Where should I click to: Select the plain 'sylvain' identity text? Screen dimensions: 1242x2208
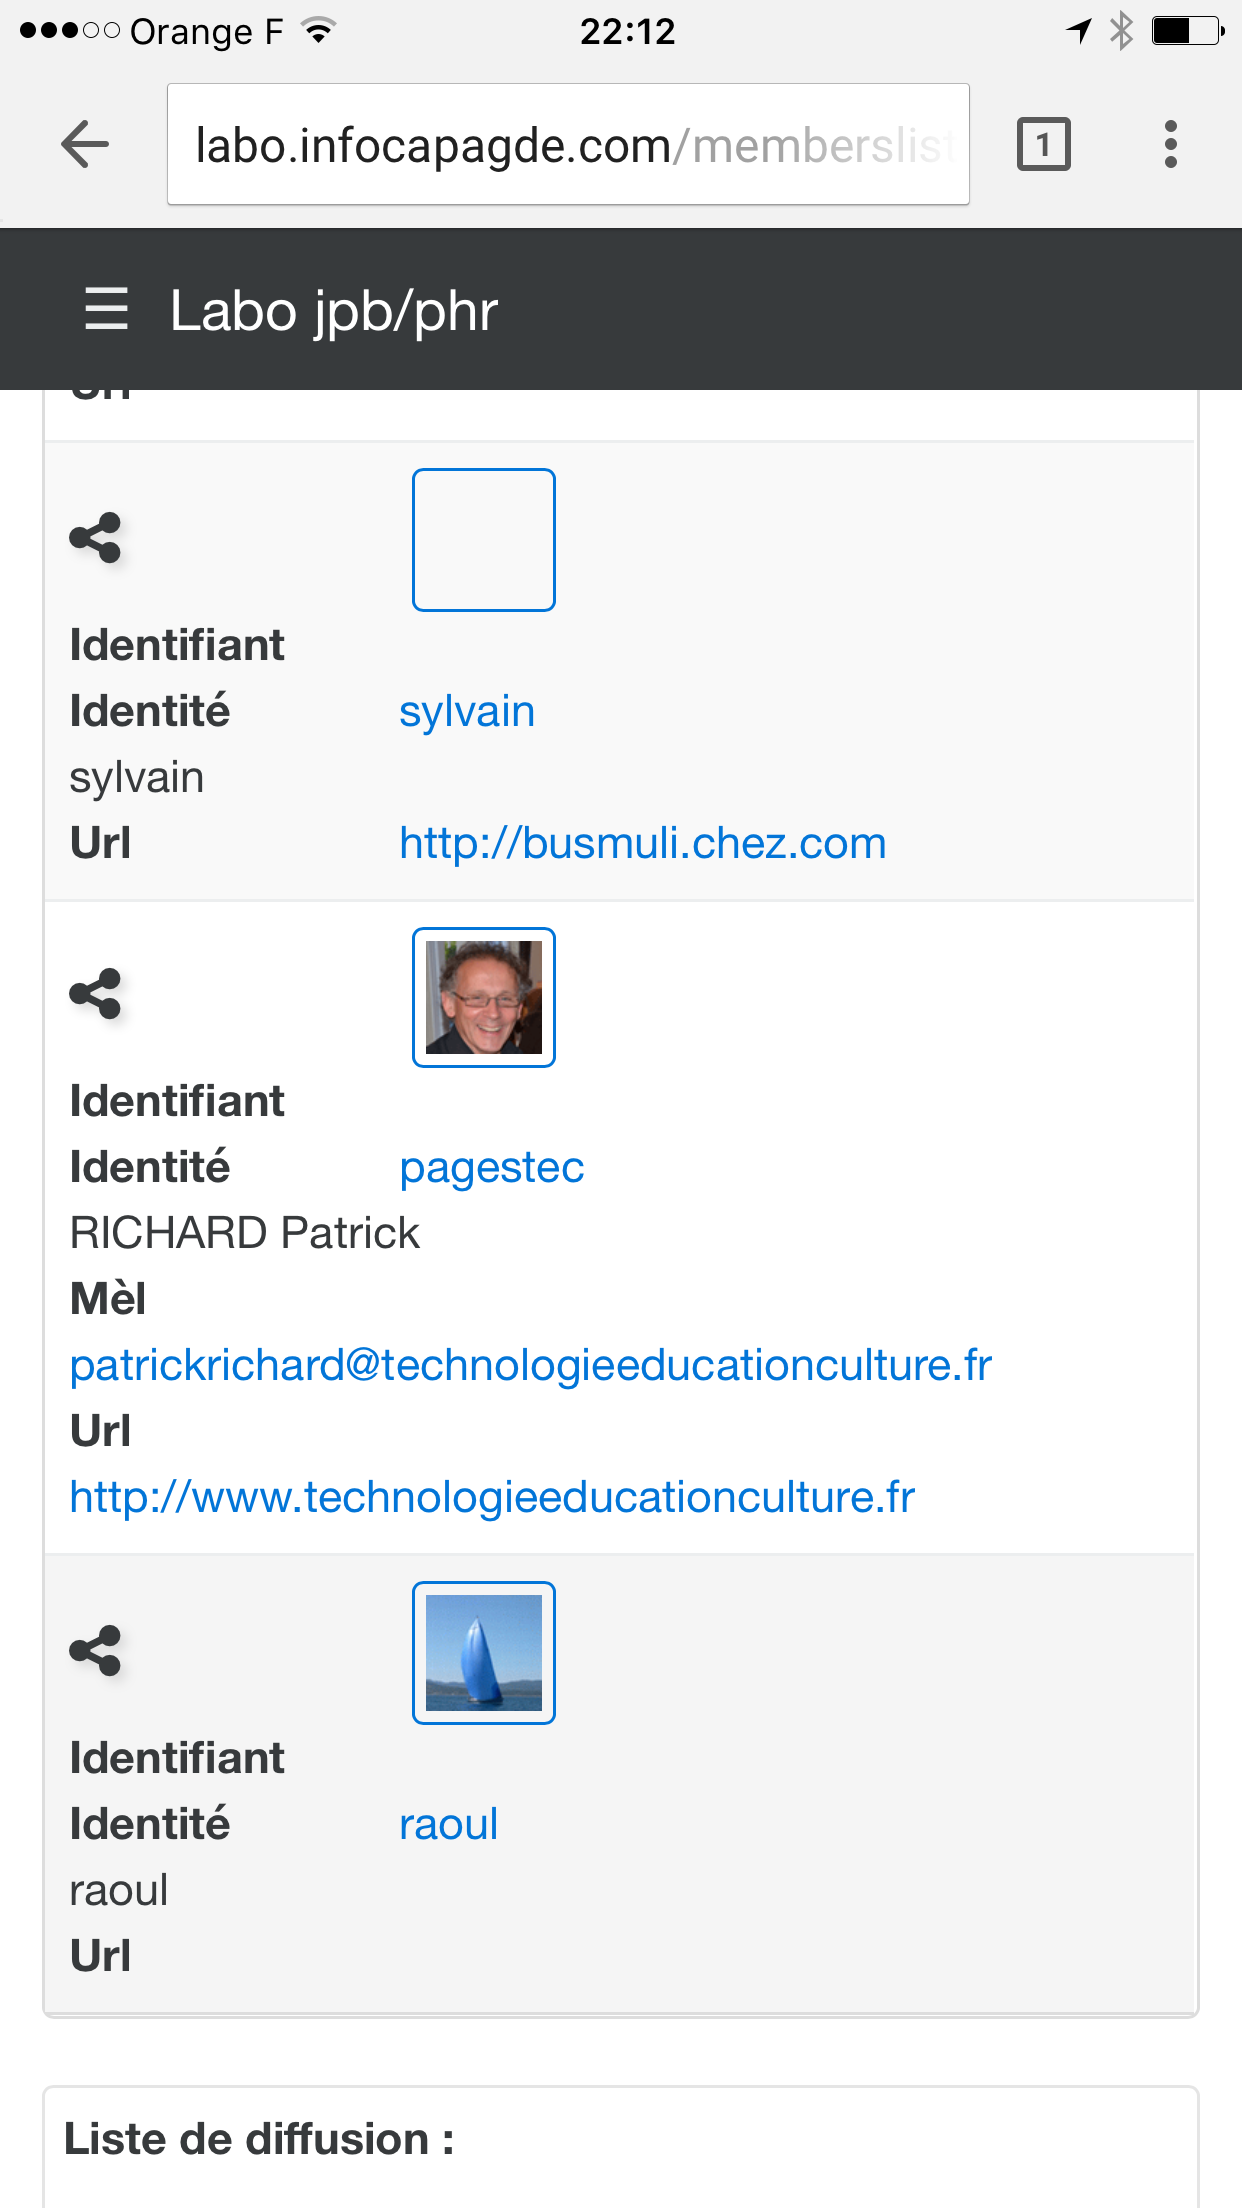(137, 778)
